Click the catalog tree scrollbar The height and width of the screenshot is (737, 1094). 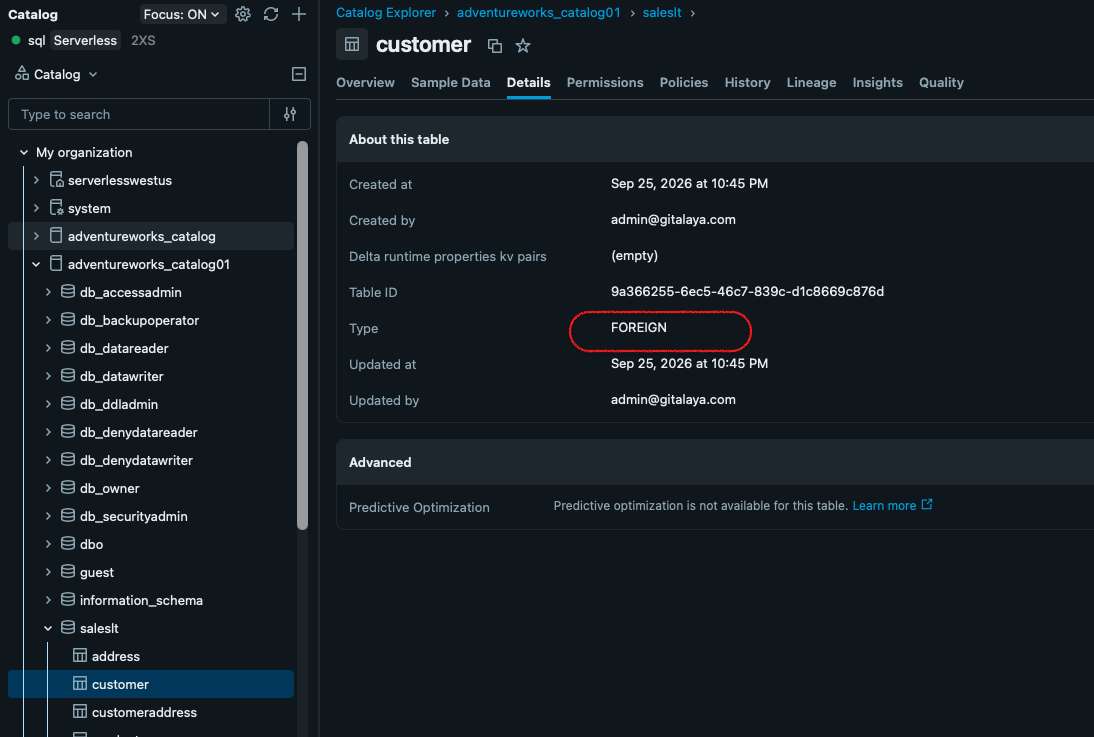(302, 336)
